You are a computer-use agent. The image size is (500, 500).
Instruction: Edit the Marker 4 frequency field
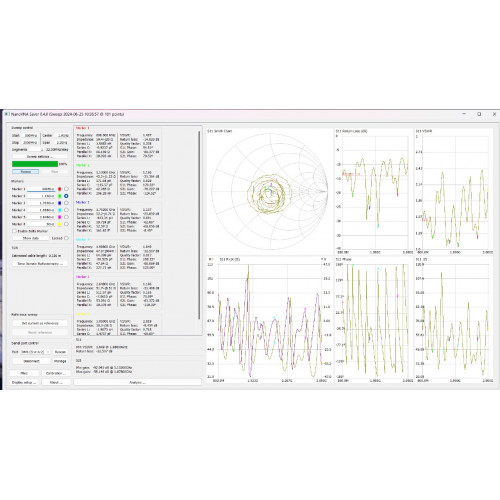41,210
